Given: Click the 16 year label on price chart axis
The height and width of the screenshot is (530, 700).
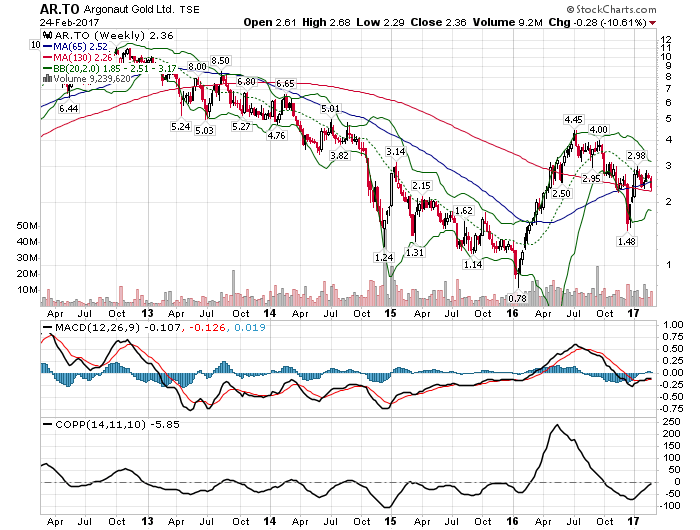Looking at the screenshot, I should pos(512,313).
